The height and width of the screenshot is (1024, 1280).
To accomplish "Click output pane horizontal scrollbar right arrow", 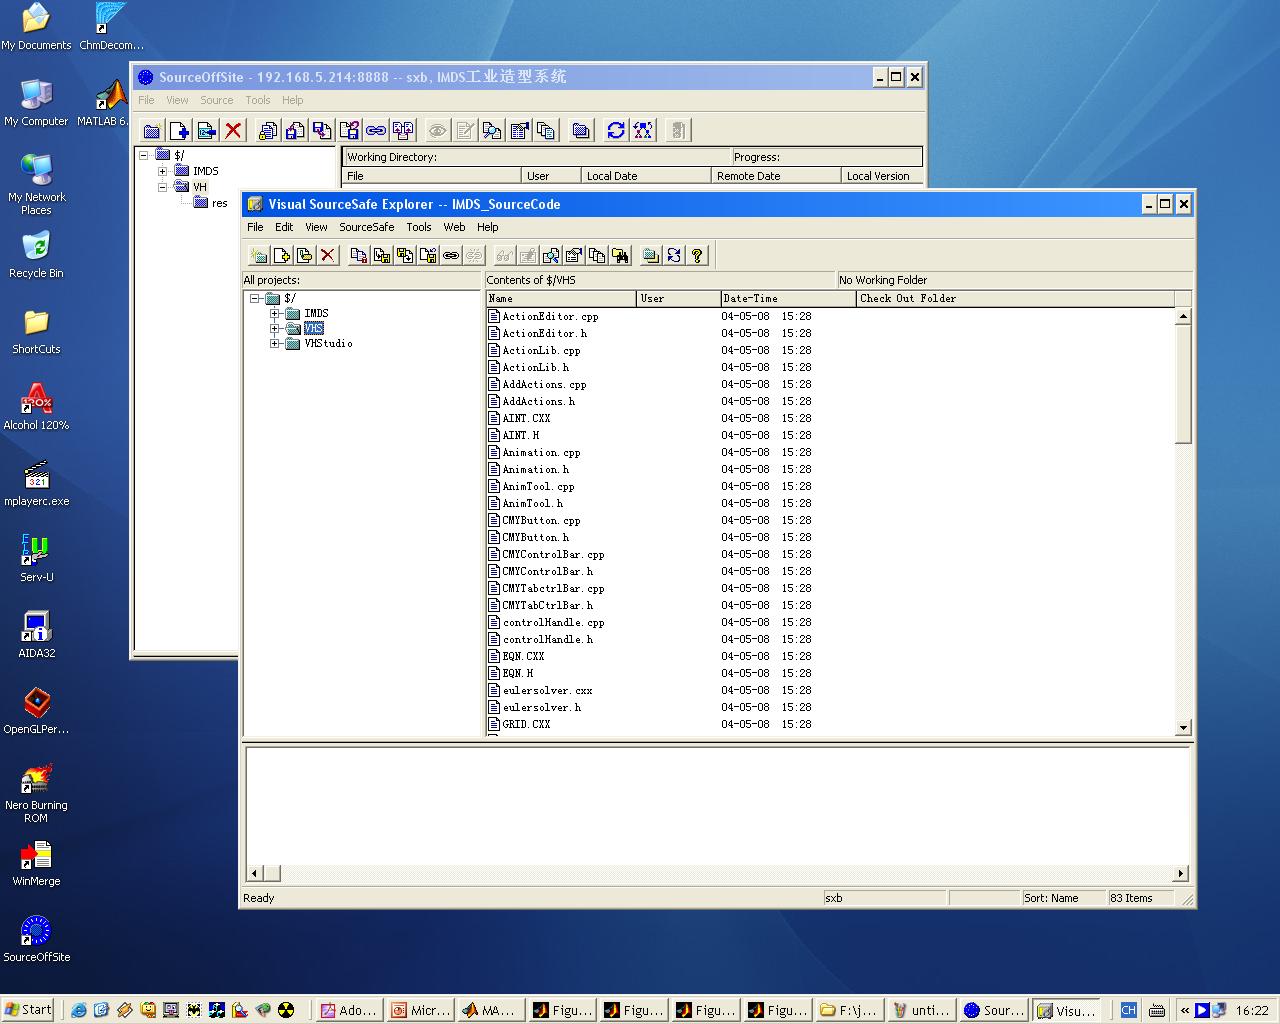I will 1180,873.
